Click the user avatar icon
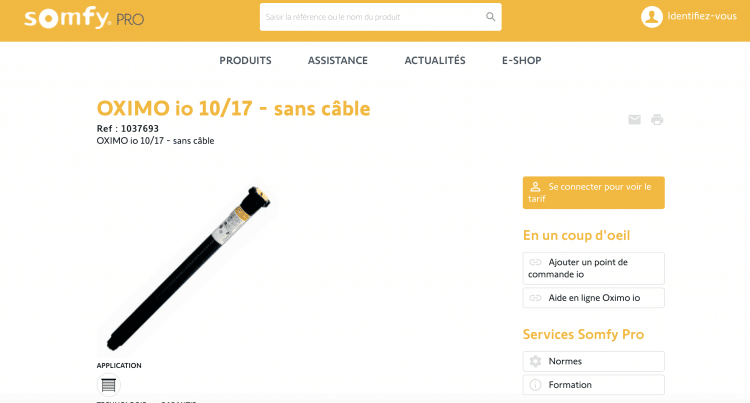The height and width of the screenshot is (403, 750). click(x=651, y=17)
